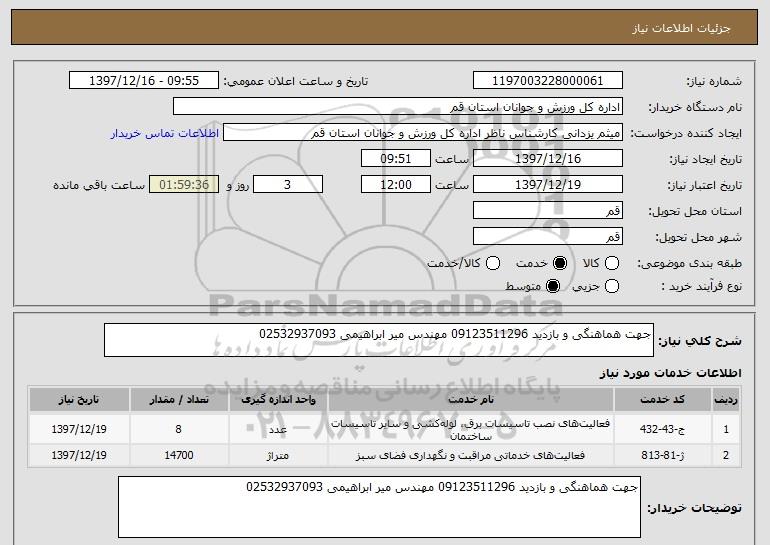The height and width of the screenshot is (545, 770).
Task: Click the date cell in the ج-43-432 row
Action: 79,429
